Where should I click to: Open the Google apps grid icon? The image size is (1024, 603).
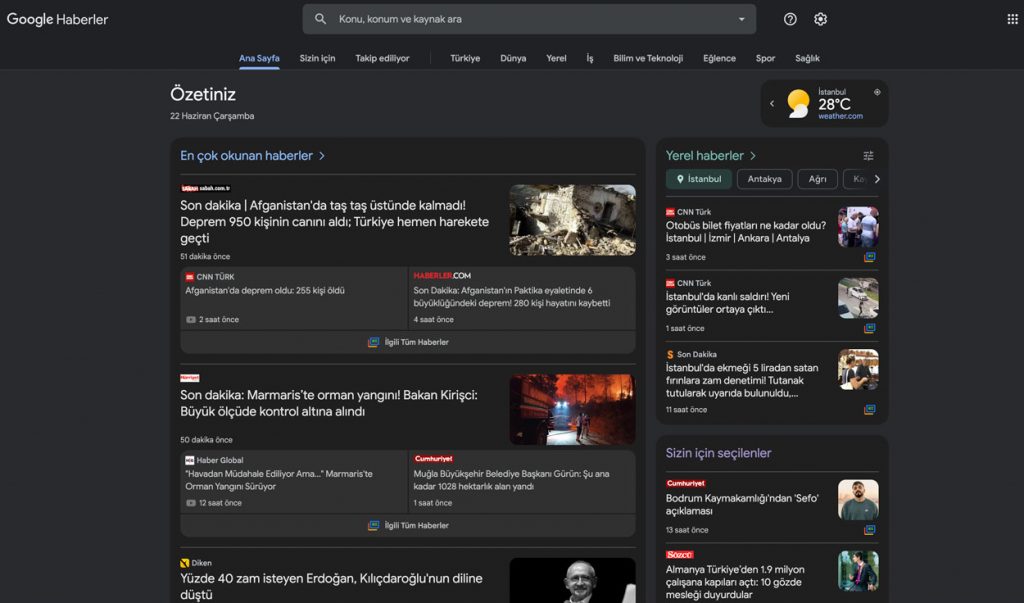coord(1010,18)
